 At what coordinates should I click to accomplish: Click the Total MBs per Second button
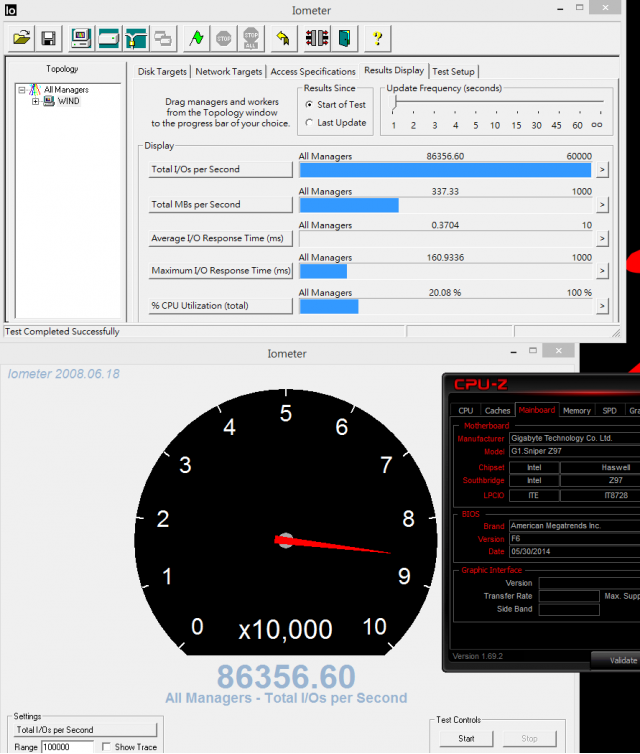coord(221,204)
